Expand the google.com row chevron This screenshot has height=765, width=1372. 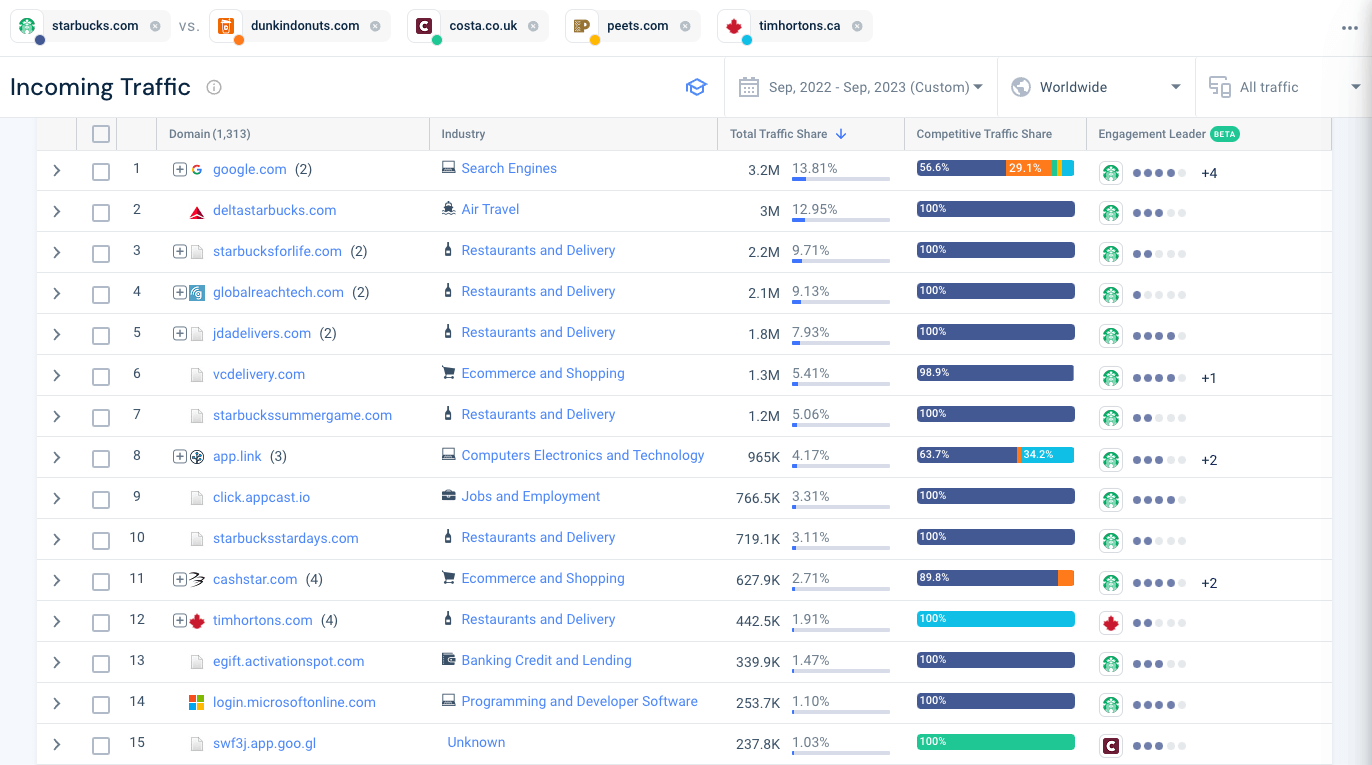pyautogui.click(x=57, y=171)
